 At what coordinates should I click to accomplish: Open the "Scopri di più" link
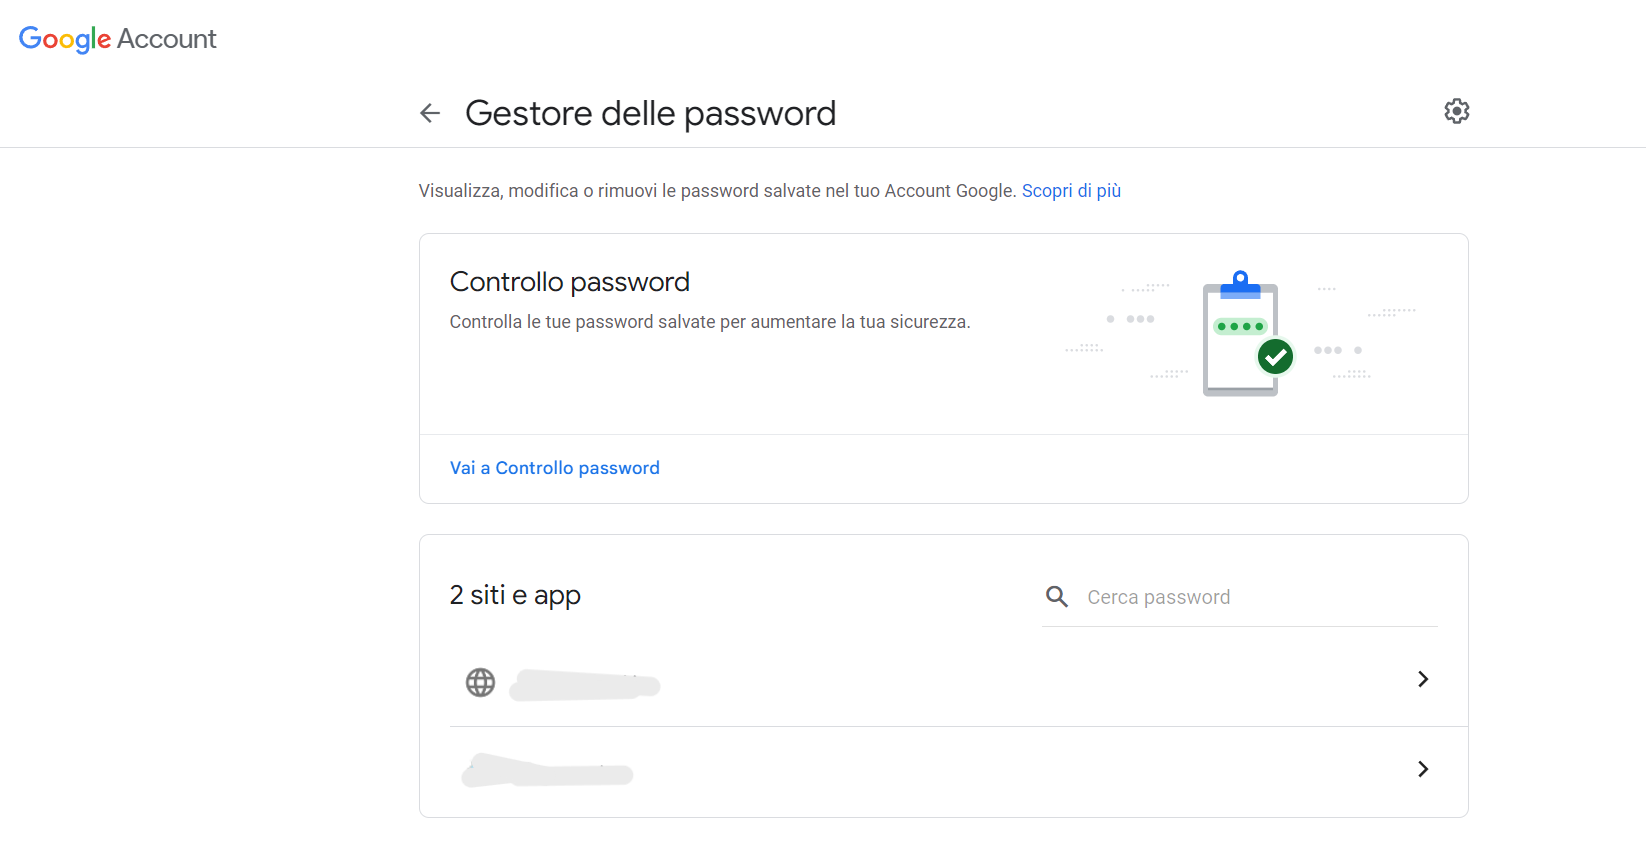click(x=1070, y=190)
